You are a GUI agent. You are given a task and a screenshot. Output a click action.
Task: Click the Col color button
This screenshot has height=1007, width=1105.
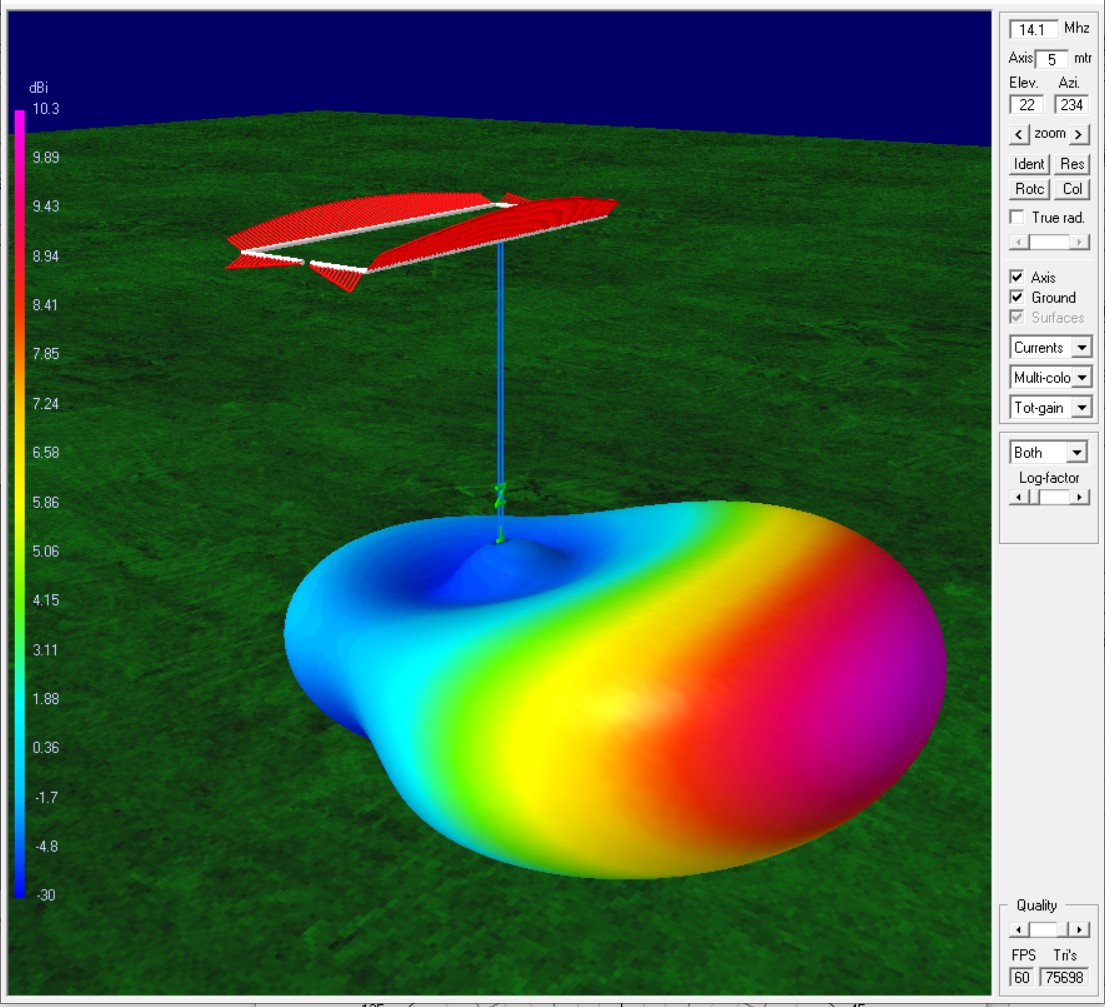[x=1072, y=189]
